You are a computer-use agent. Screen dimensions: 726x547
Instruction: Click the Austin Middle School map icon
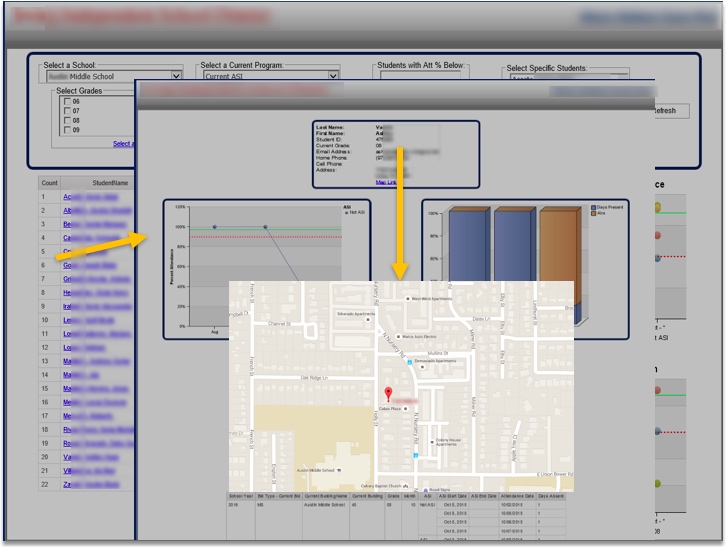point(339,470)
